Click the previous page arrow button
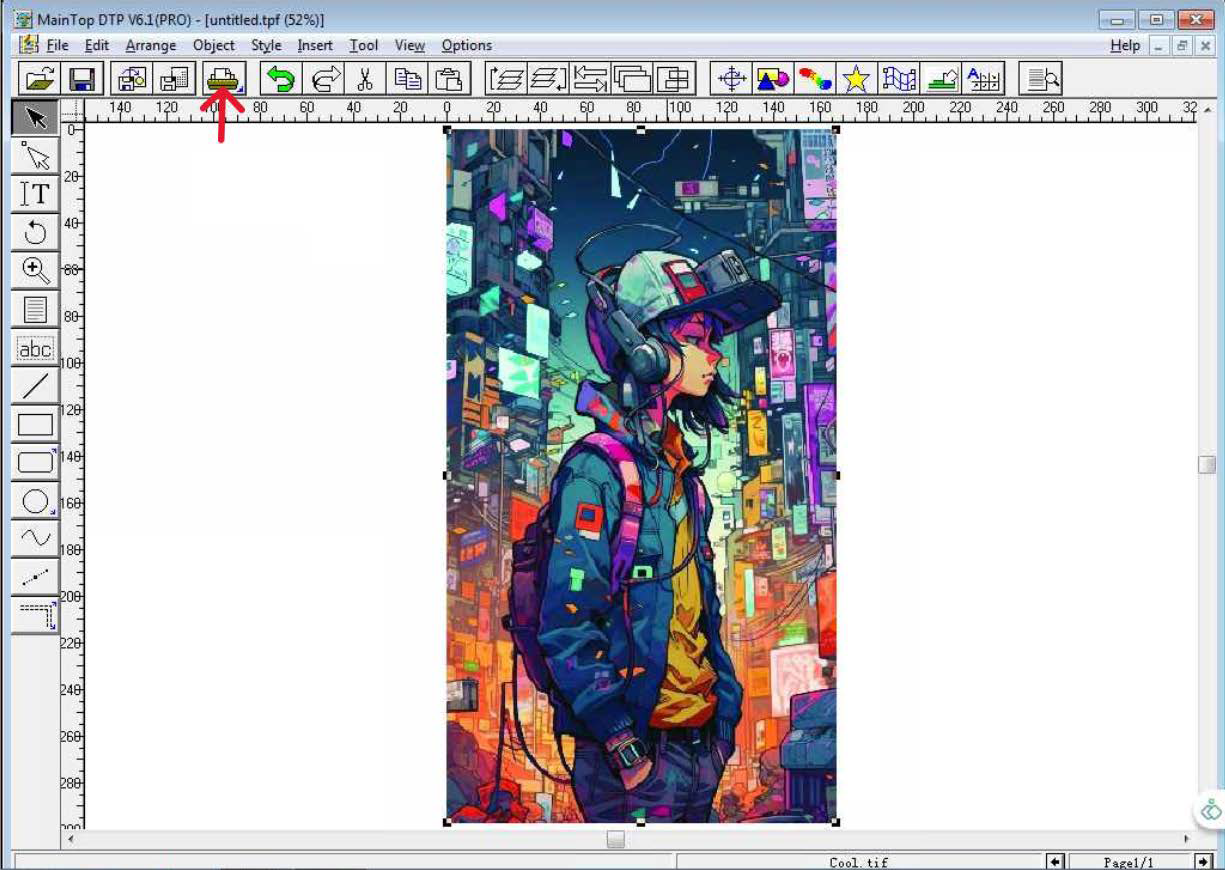 point(1055,861)
